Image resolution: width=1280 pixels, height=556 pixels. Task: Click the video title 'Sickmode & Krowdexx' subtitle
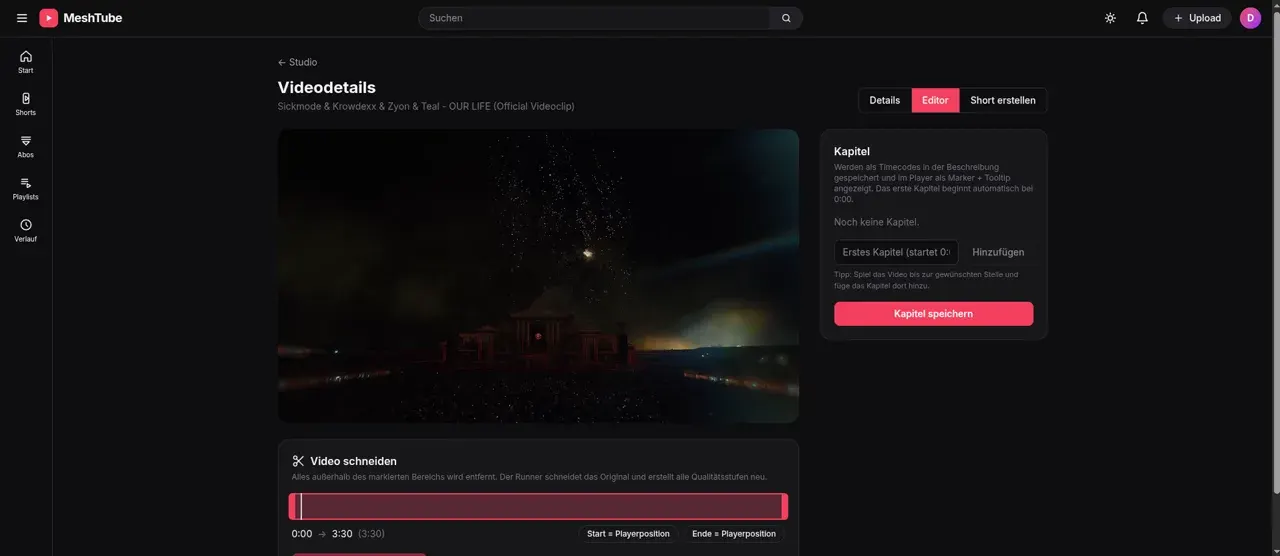pos(426,106)
